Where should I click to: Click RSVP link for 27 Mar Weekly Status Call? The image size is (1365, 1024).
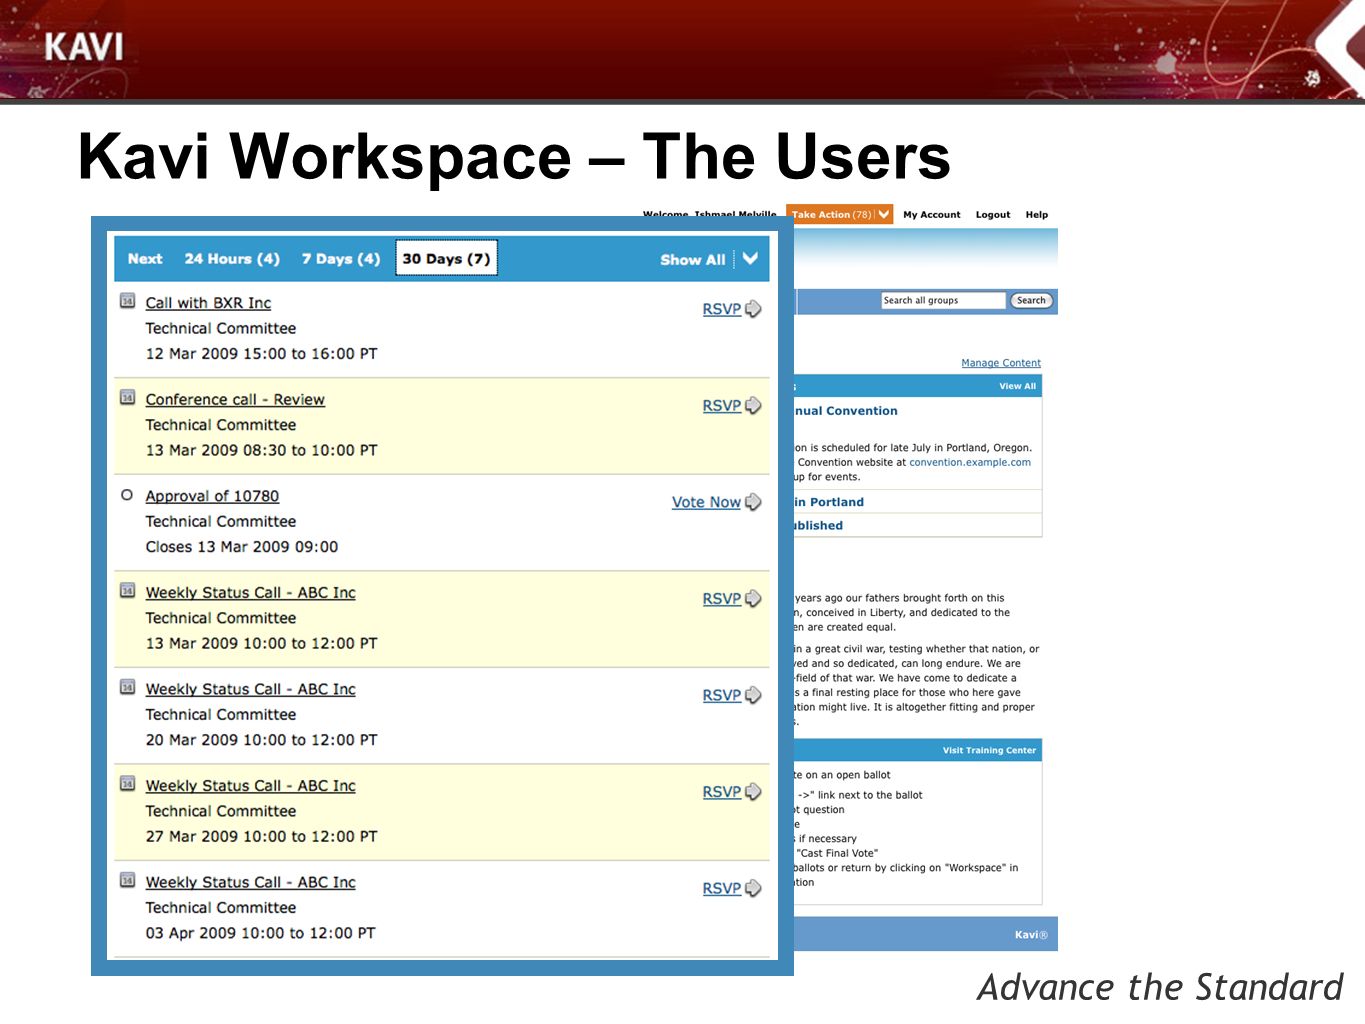tap(722, 792)
